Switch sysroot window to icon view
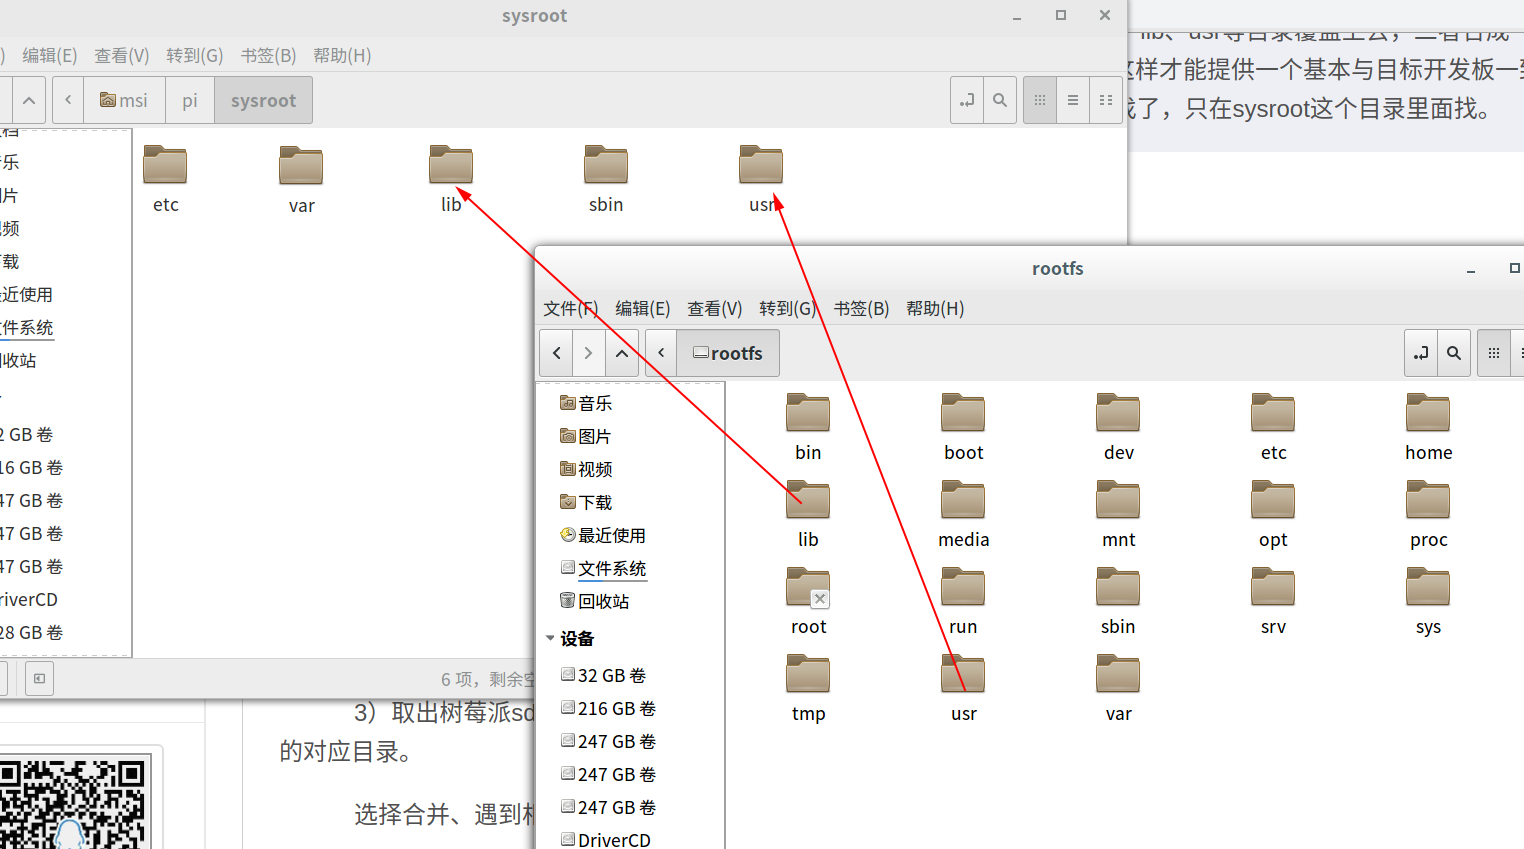 1040,100
